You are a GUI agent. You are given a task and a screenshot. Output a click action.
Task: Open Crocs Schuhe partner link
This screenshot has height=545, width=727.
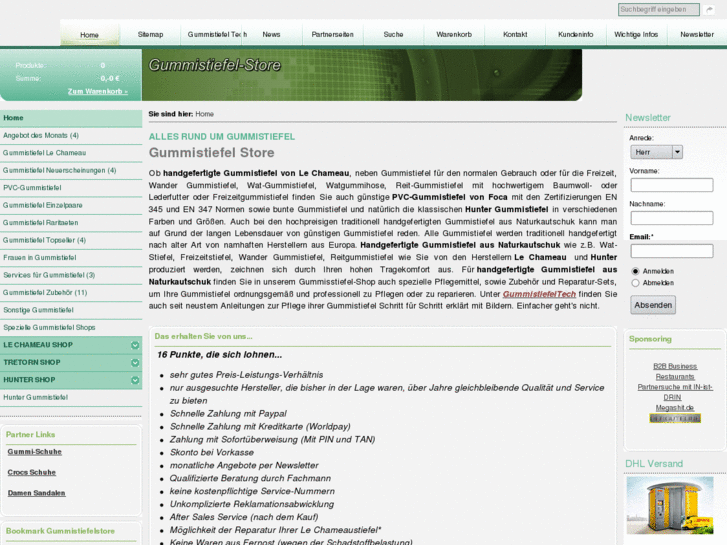[x=32, y=473]
